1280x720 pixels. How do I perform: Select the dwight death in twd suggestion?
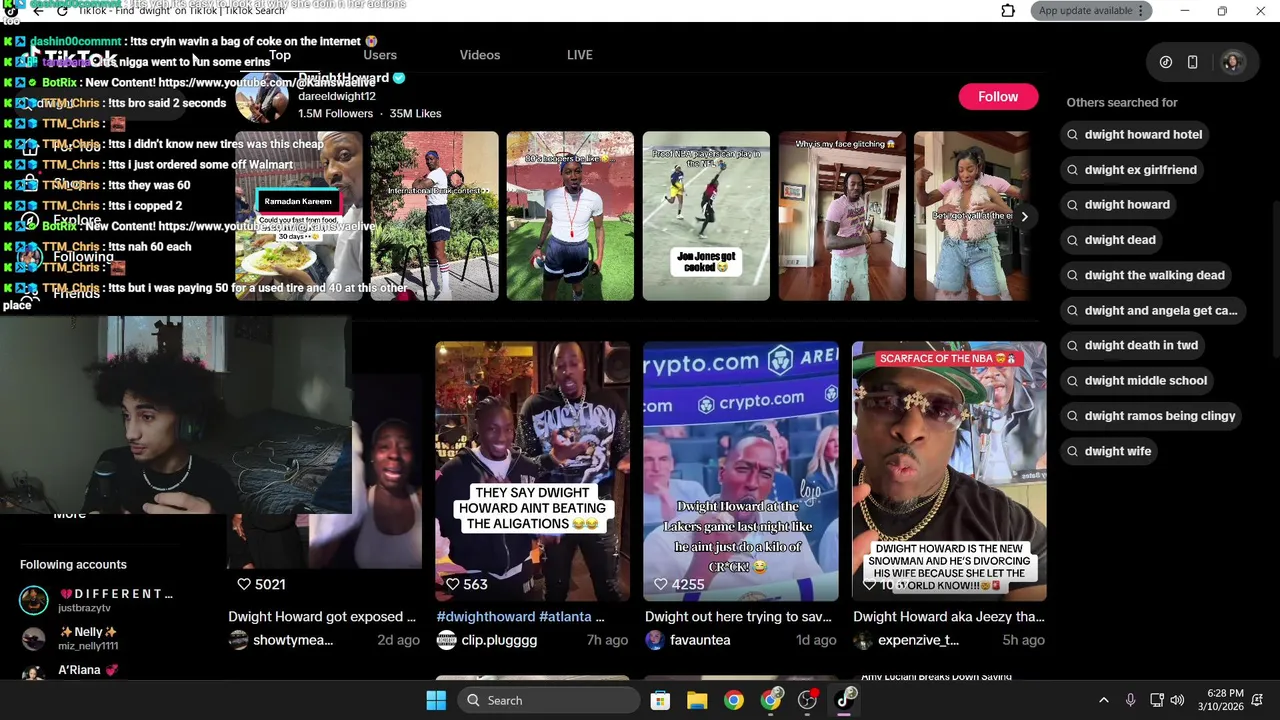tap(1131, 345)
